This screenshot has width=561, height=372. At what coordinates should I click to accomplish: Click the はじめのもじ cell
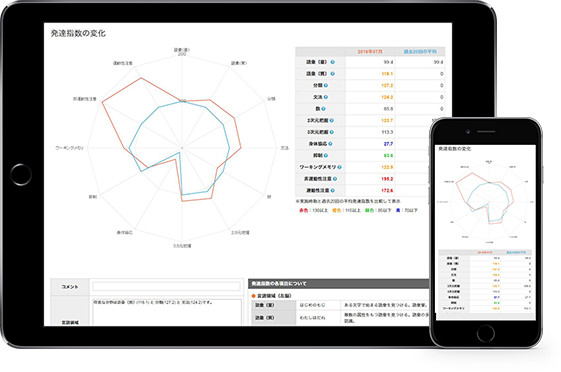[x=313, y=305]
